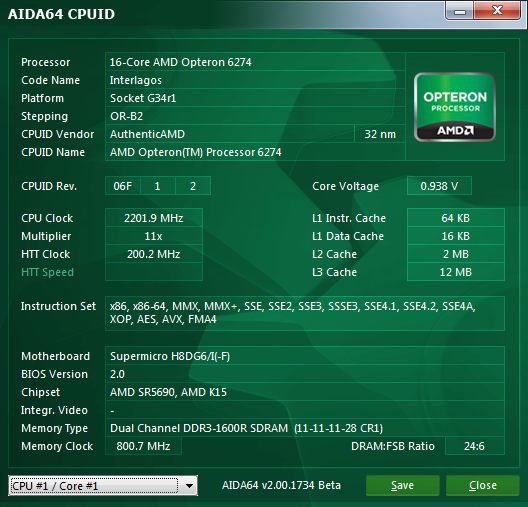528x507 pixels.
Task: Click the Integr. Video dash value
Action: pos(305,410)
